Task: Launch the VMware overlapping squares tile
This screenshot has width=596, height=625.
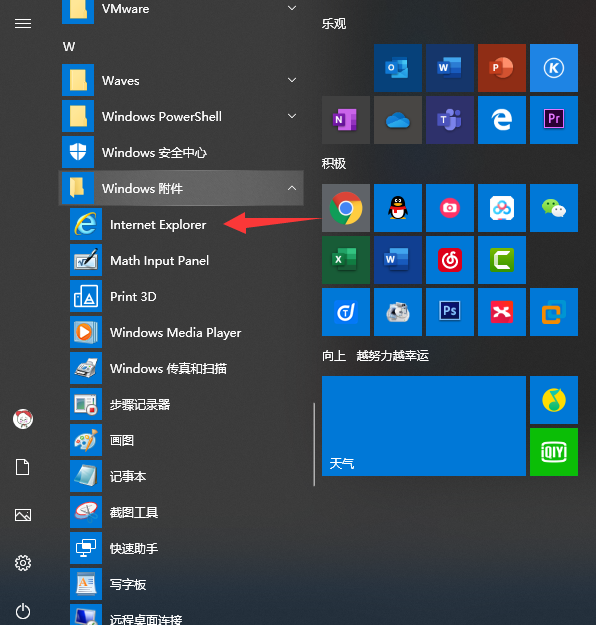Action: 554,312
